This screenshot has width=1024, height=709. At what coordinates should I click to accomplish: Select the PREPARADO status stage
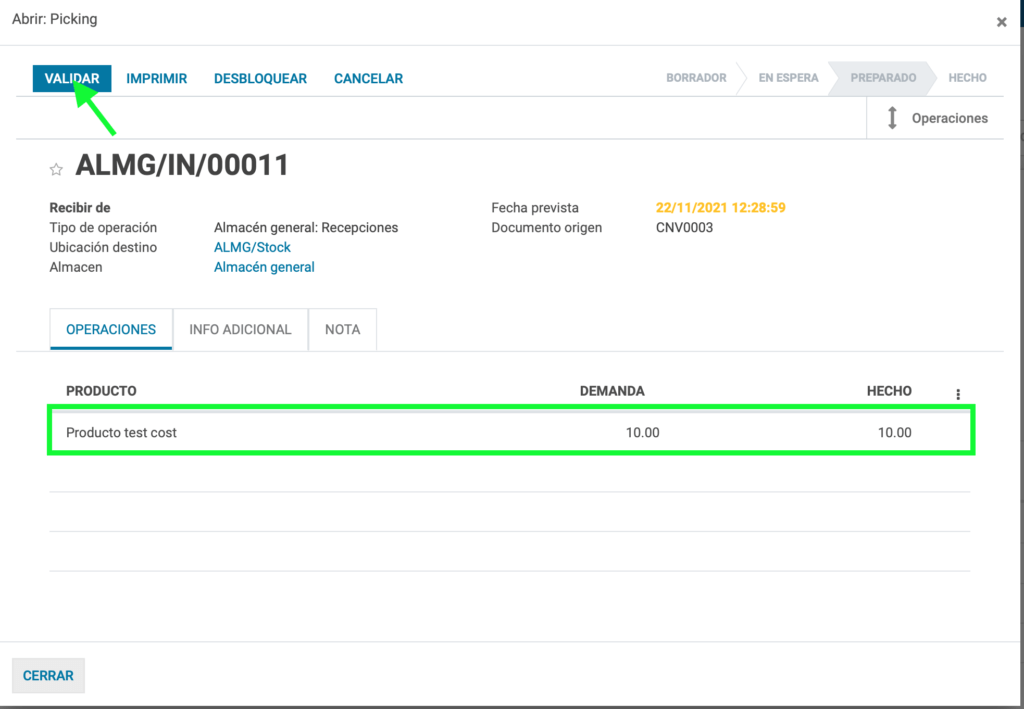[883, 78]
